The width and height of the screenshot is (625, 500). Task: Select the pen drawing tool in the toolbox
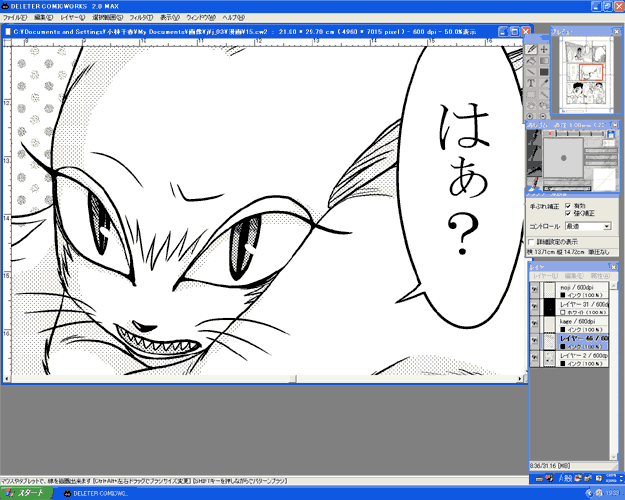click(531, 49)
